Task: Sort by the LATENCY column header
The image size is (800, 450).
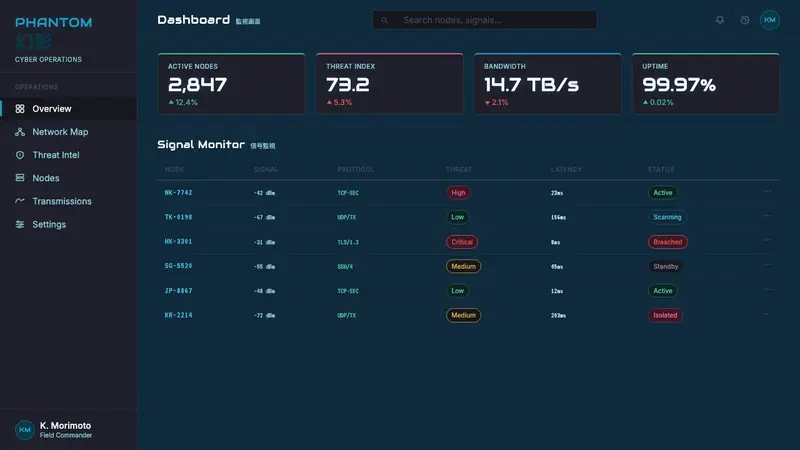Action: point(566,169)
